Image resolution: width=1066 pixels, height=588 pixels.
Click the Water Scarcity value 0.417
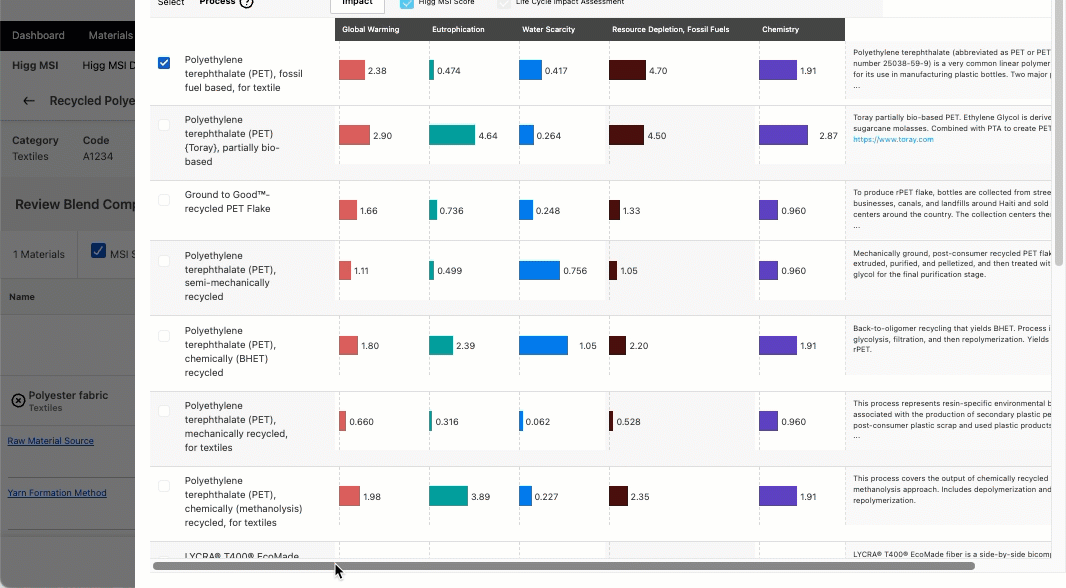(556, 71)
